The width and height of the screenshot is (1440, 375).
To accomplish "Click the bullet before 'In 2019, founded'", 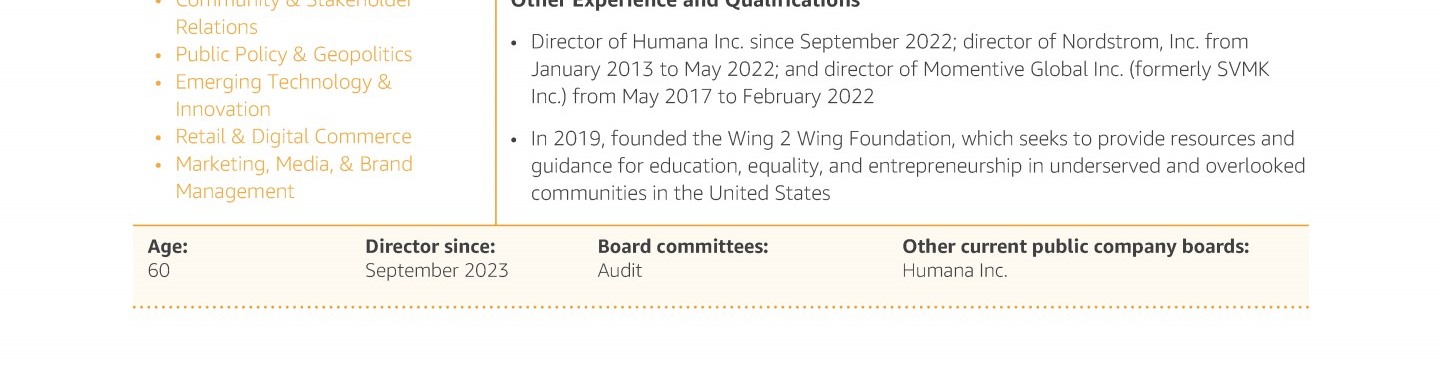I will [514, 140].
